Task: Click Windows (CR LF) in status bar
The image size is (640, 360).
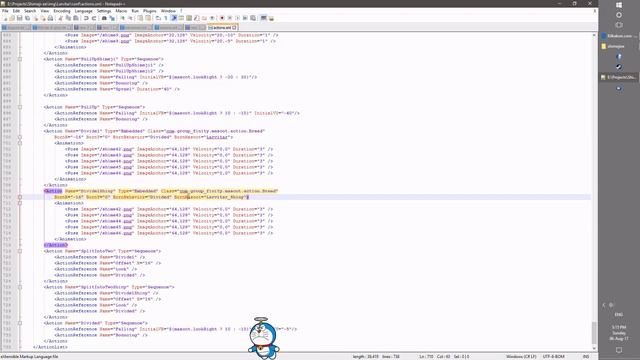Action: point(521,356)
